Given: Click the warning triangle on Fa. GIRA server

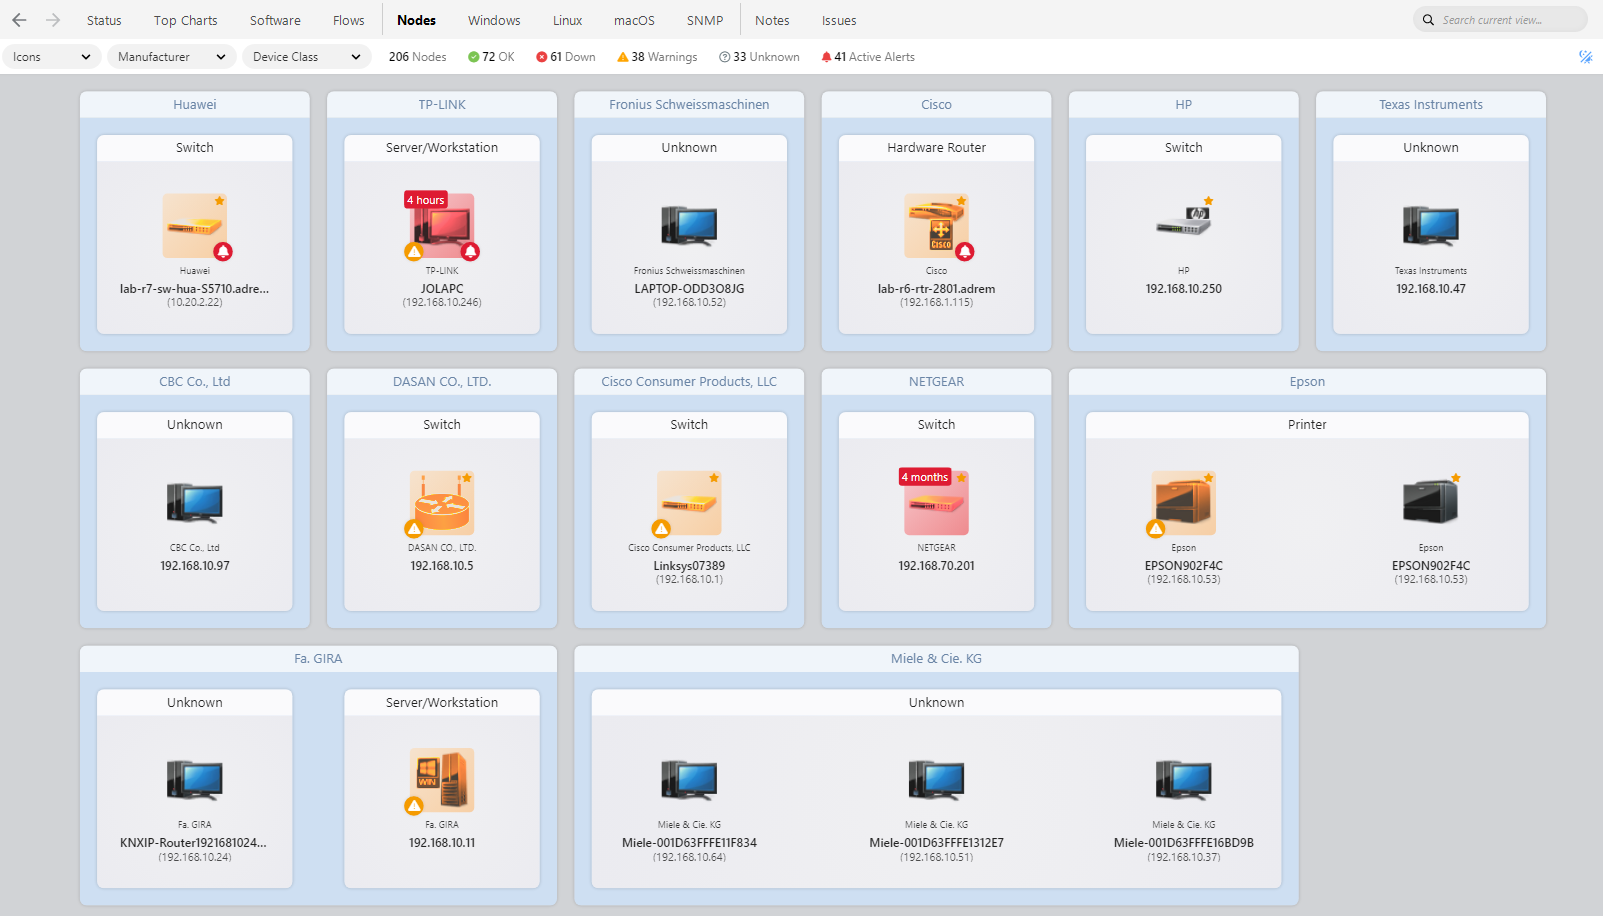Looking at the screenshot, I should (x=413, y=806).
